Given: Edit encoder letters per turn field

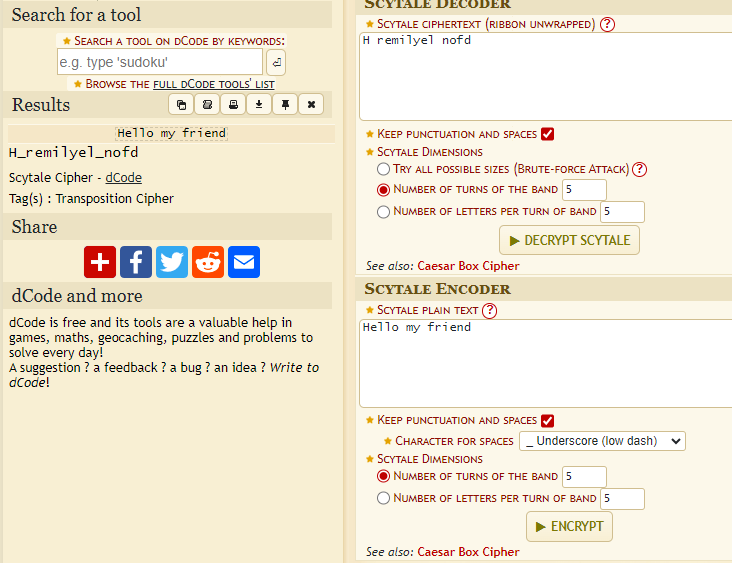Looking at the screenshot, I should [x=622, y=499].
